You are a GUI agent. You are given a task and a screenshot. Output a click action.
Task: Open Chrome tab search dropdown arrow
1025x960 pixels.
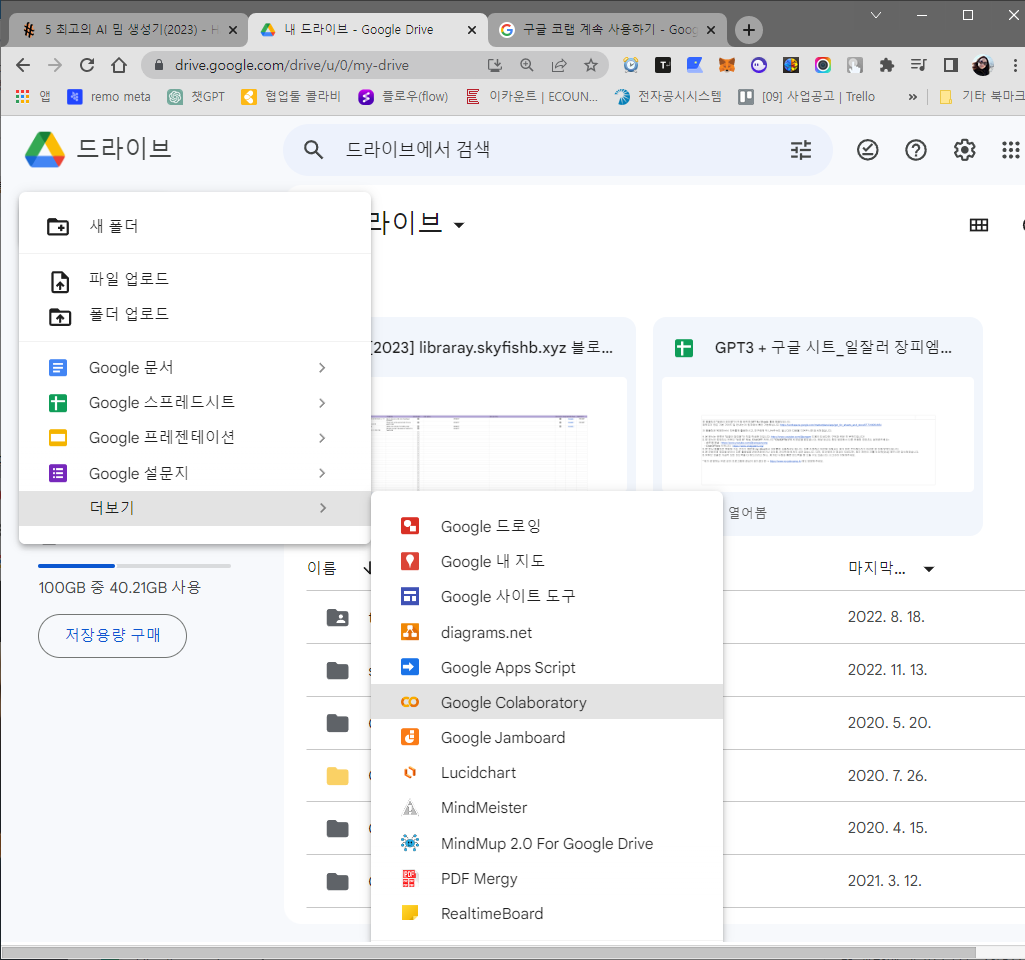[876, 15]
